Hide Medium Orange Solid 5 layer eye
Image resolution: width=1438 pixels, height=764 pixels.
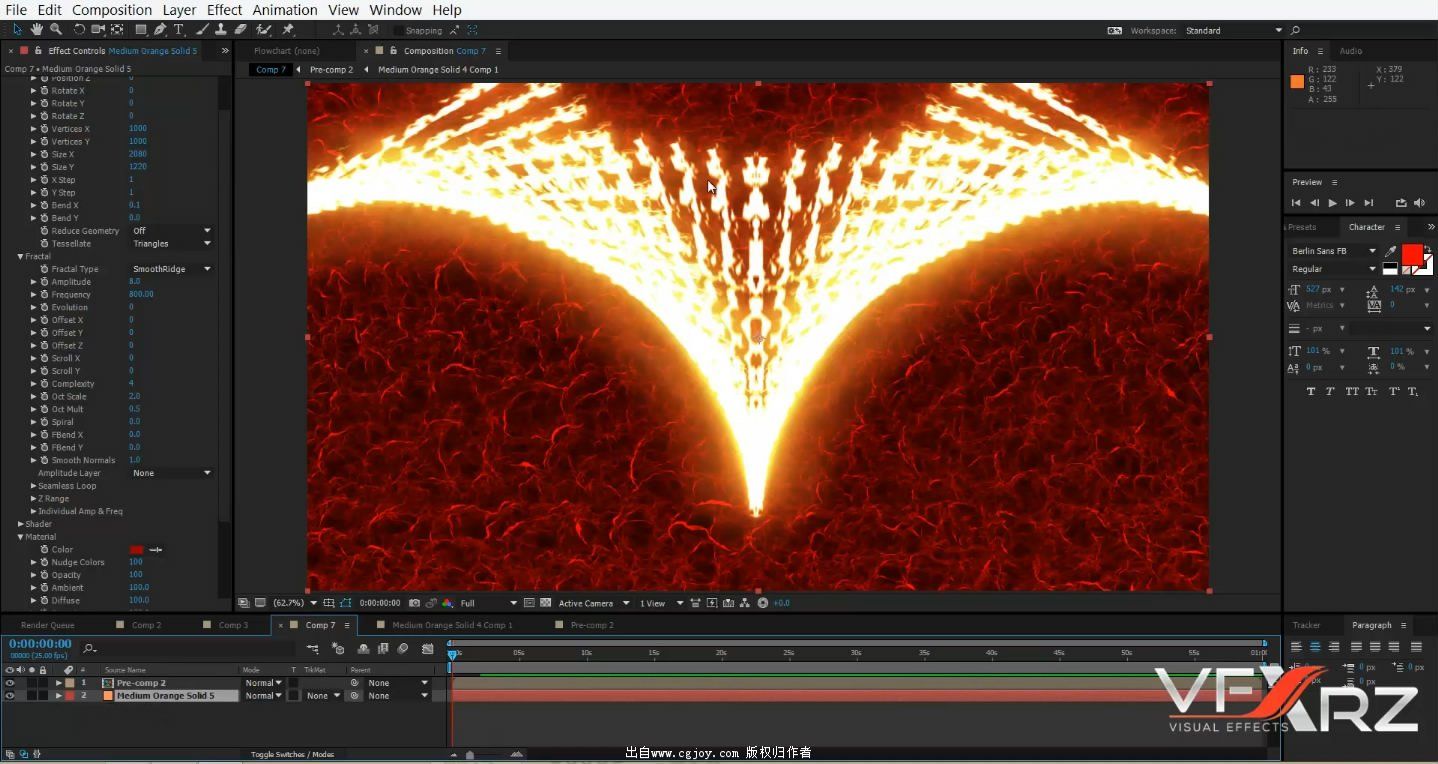click(10, 696)
